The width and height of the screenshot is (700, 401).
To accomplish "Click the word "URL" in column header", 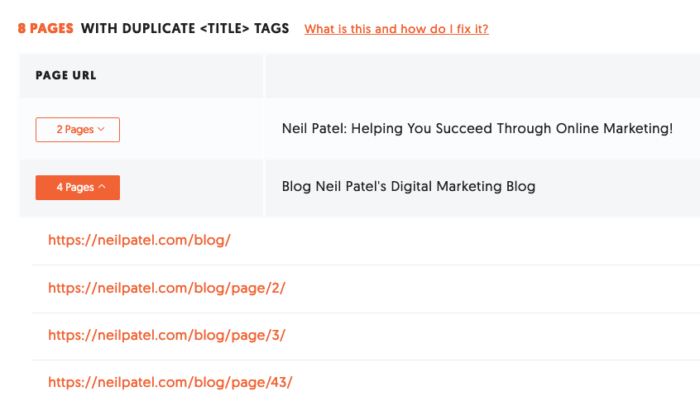I will (x=84, y=75).
